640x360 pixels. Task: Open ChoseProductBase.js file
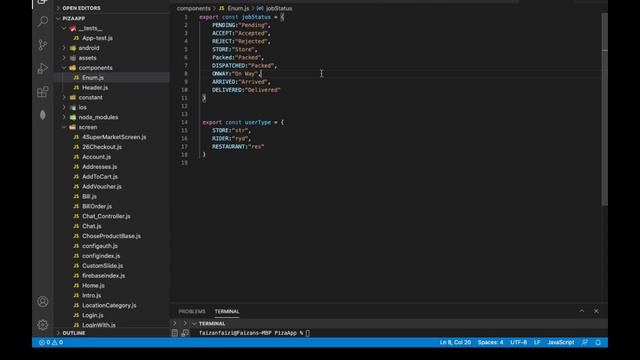point(111,236)
